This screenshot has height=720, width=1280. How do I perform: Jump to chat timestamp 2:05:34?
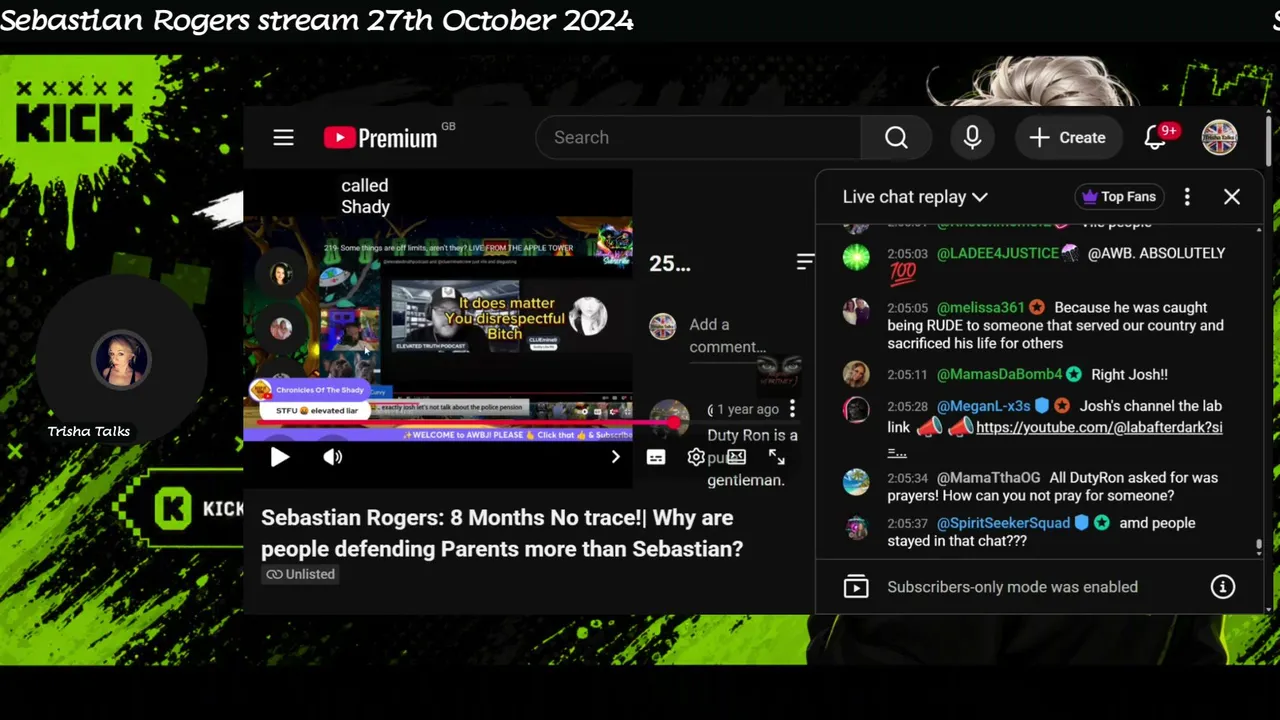pos(908,479)
